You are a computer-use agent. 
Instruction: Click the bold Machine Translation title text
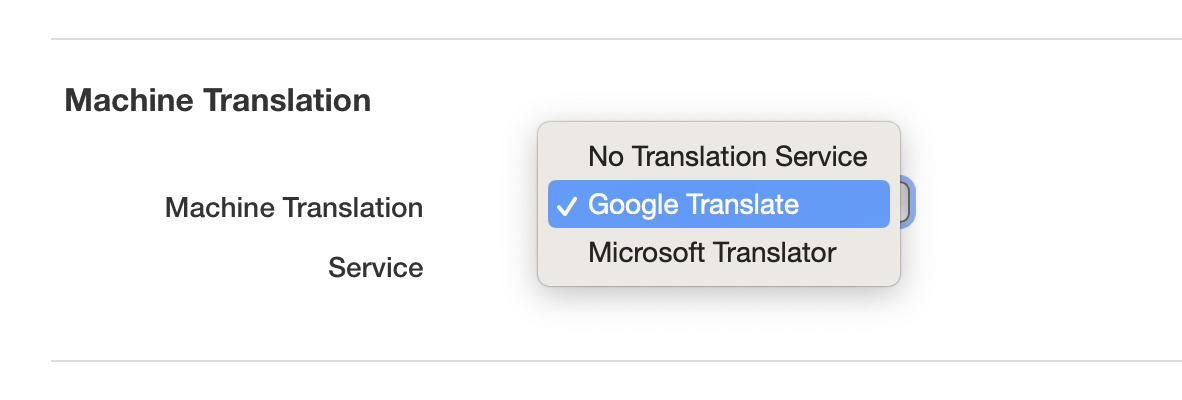[217, 100]
